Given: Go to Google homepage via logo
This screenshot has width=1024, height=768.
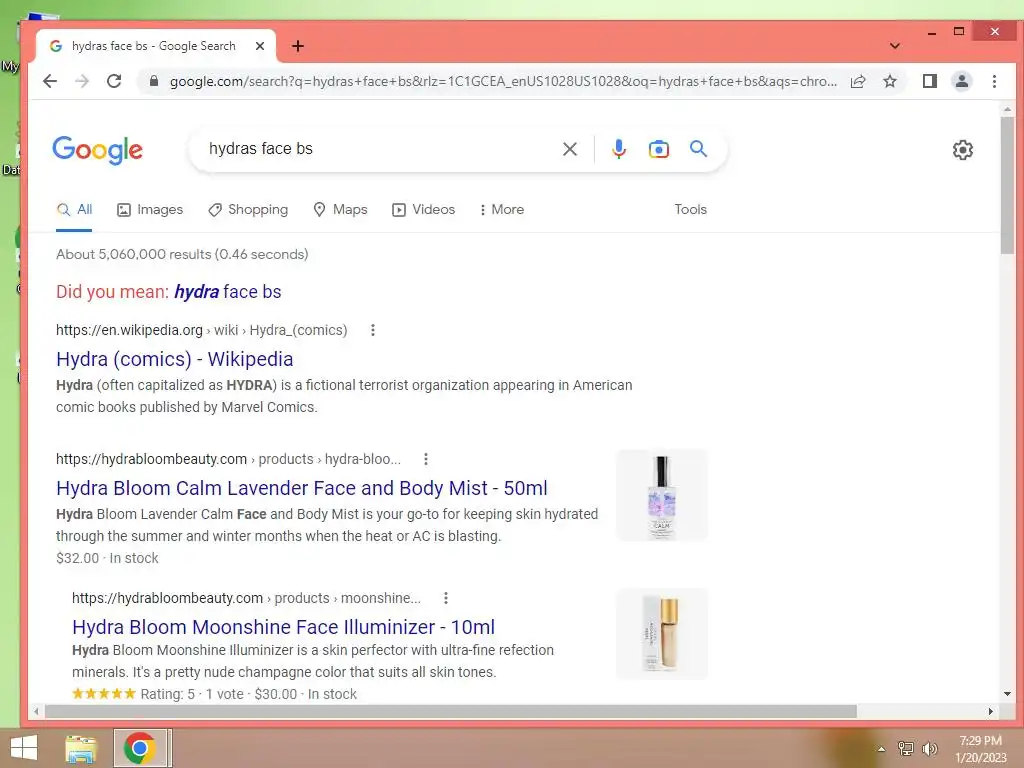Looking at the screenshot, I should 97,150.
